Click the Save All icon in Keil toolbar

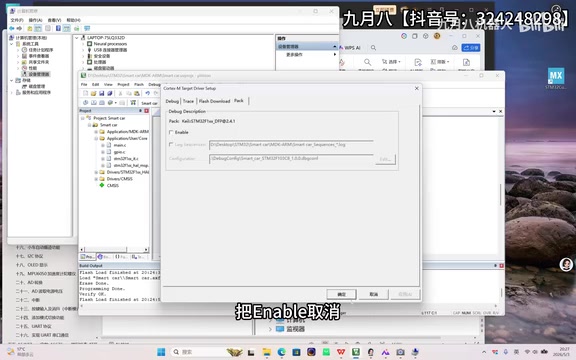point(109,93)
